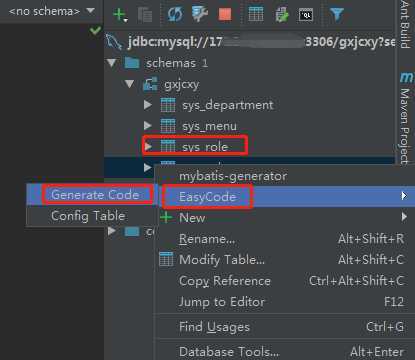Open Data Source Properties wrench icon
Image resolution: width=415 pixels, height=360 pixels.
pyautogui.click(x=200, y=14)
